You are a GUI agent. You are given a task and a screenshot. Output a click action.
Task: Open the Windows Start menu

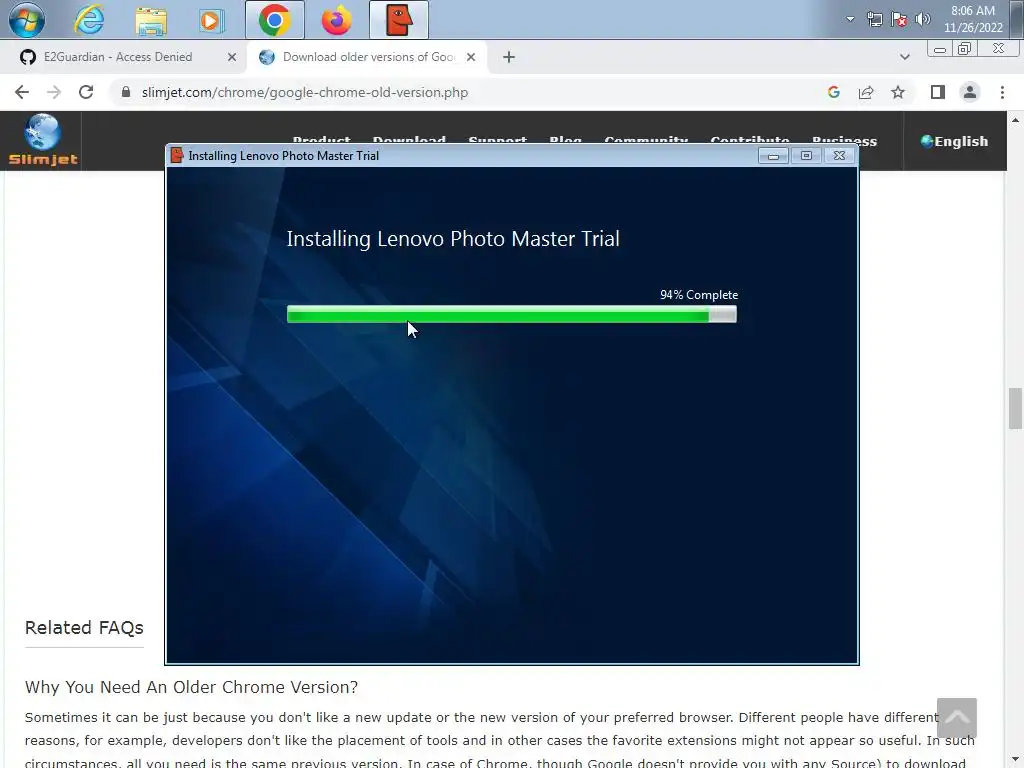(27, 20)
